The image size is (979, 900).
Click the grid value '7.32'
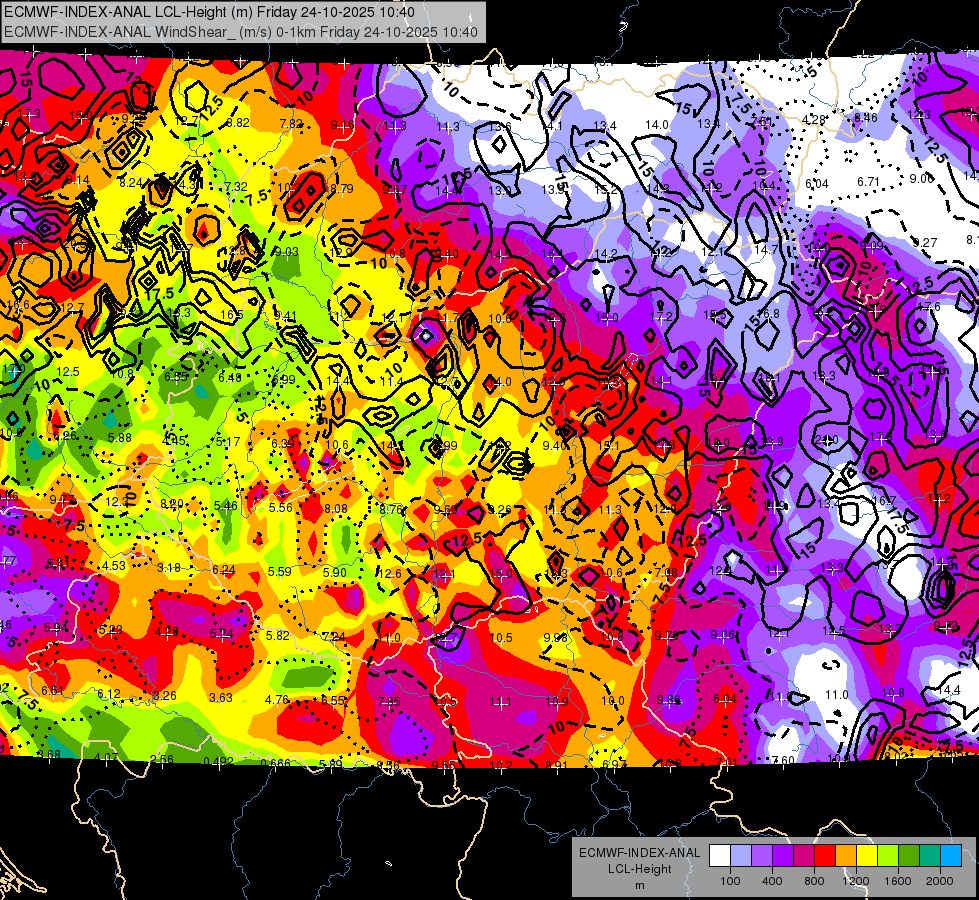click(x=236, y=187)
